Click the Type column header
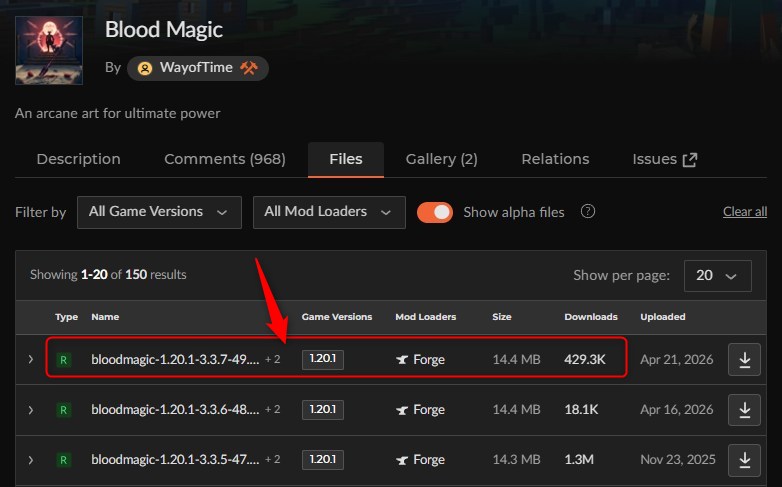This screenshot has width=782, height=487. point(66,317)
